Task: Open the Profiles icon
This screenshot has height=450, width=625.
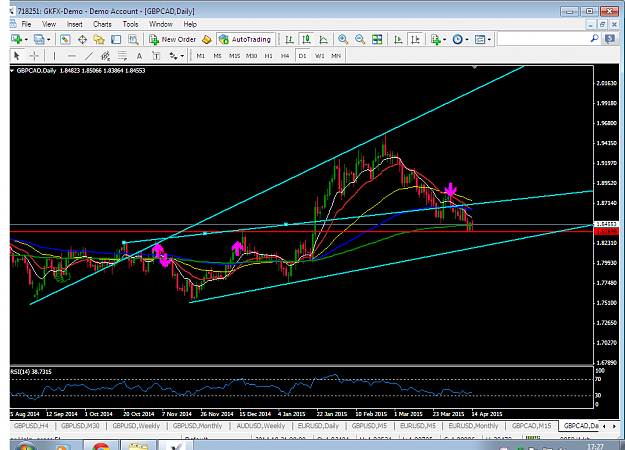Action: coord(39,39)
